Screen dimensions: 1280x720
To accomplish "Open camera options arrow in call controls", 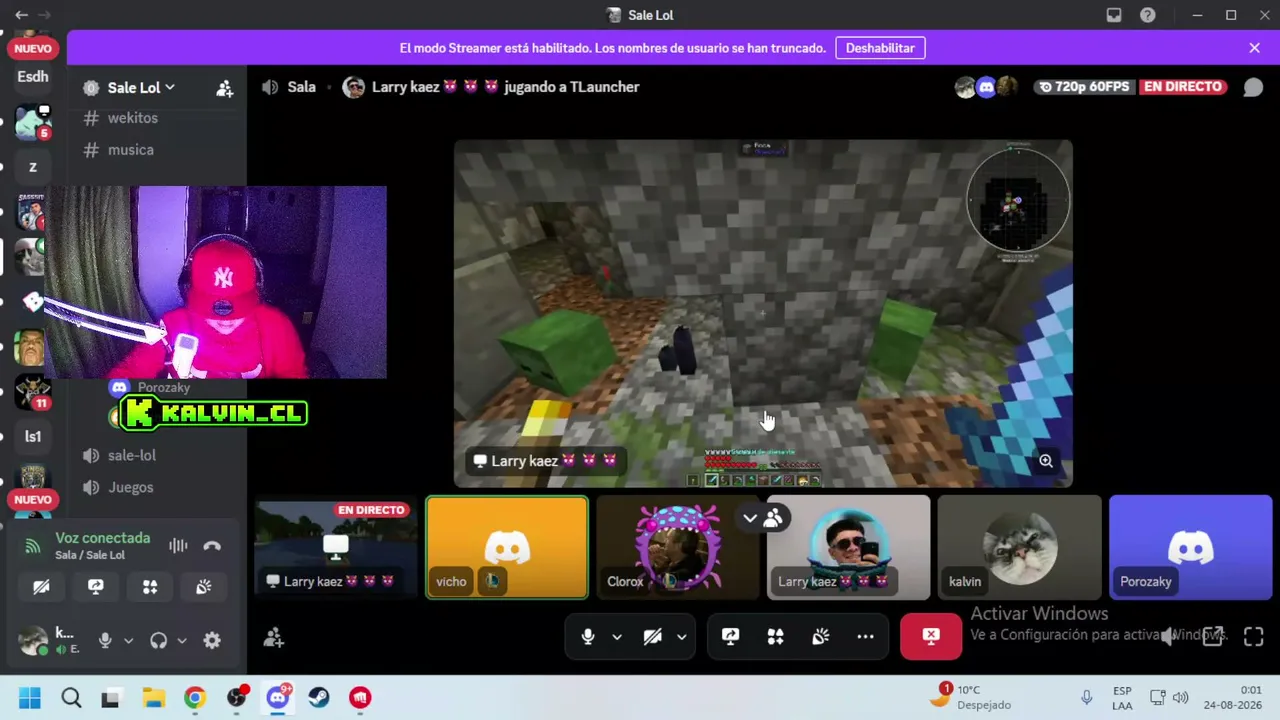I will pos(681,637).
